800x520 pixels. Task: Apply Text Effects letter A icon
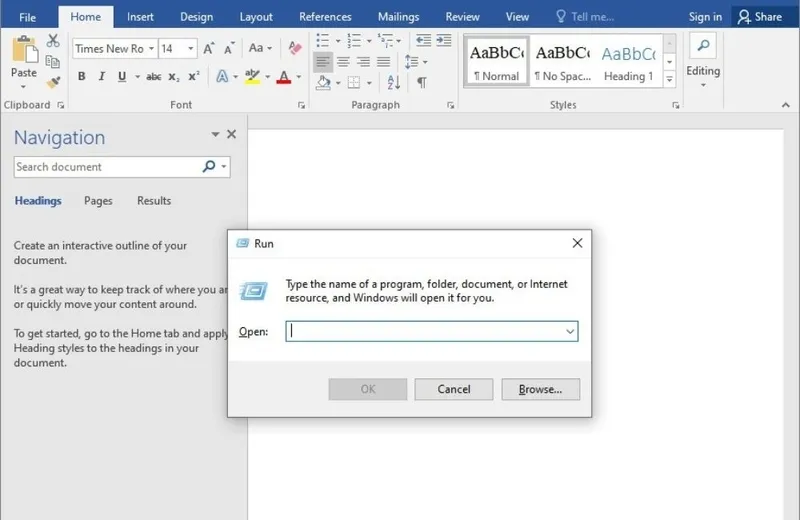[222, 77]
